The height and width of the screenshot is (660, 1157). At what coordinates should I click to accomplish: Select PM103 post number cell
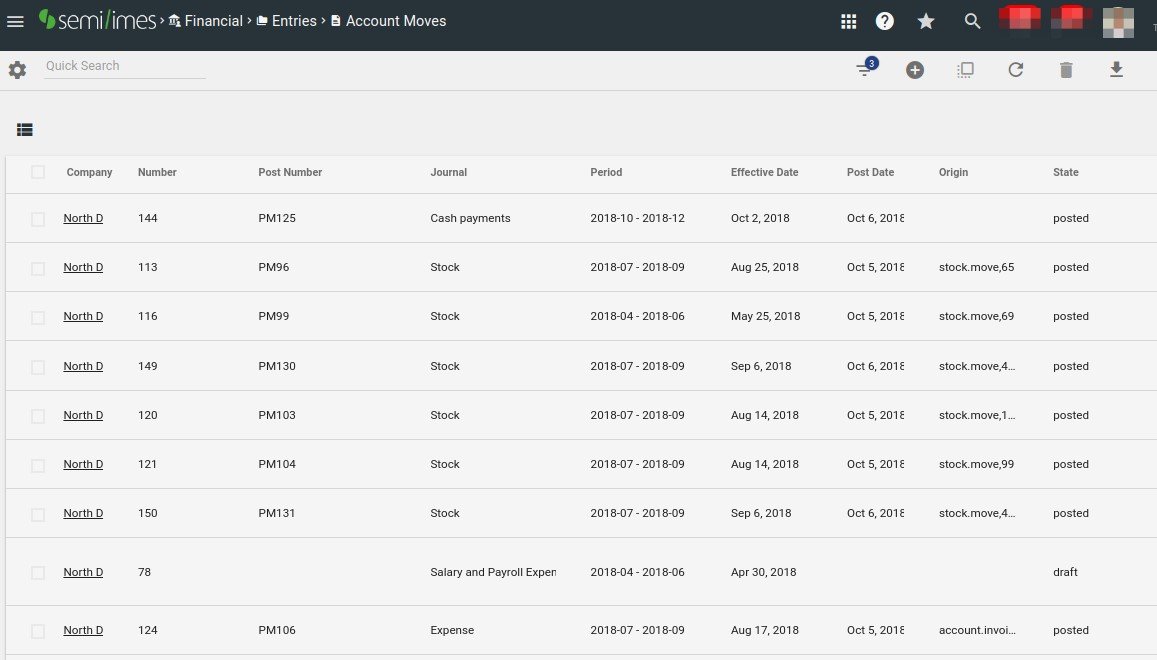click(x=277, y=415)
